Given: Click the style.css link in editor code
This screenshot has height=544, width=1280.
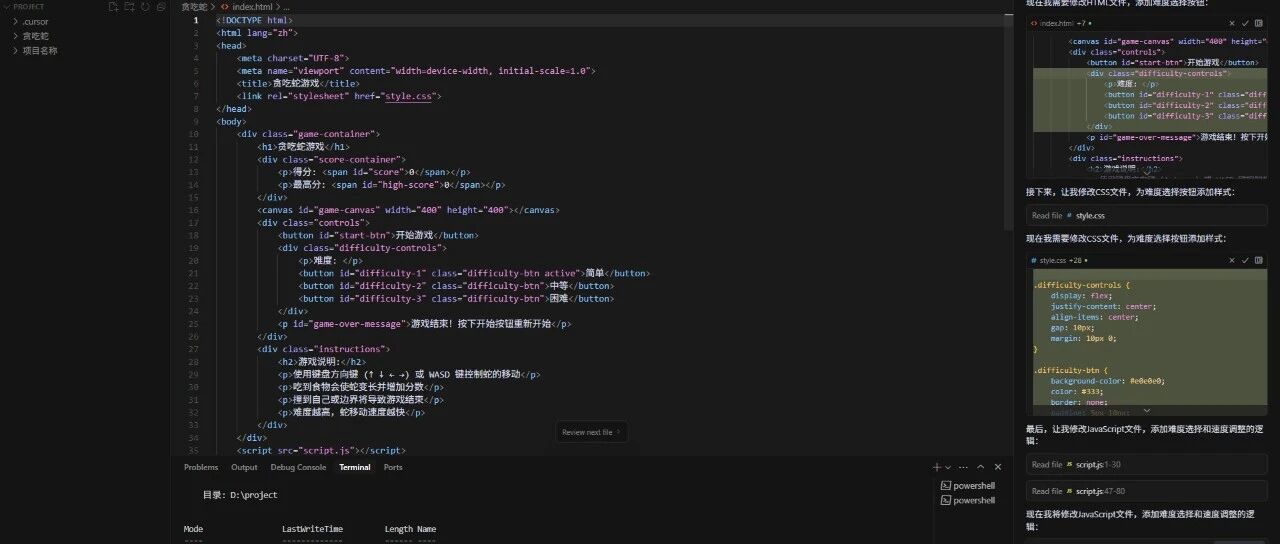Looking at the screenshot, I should tap(409, 96).
